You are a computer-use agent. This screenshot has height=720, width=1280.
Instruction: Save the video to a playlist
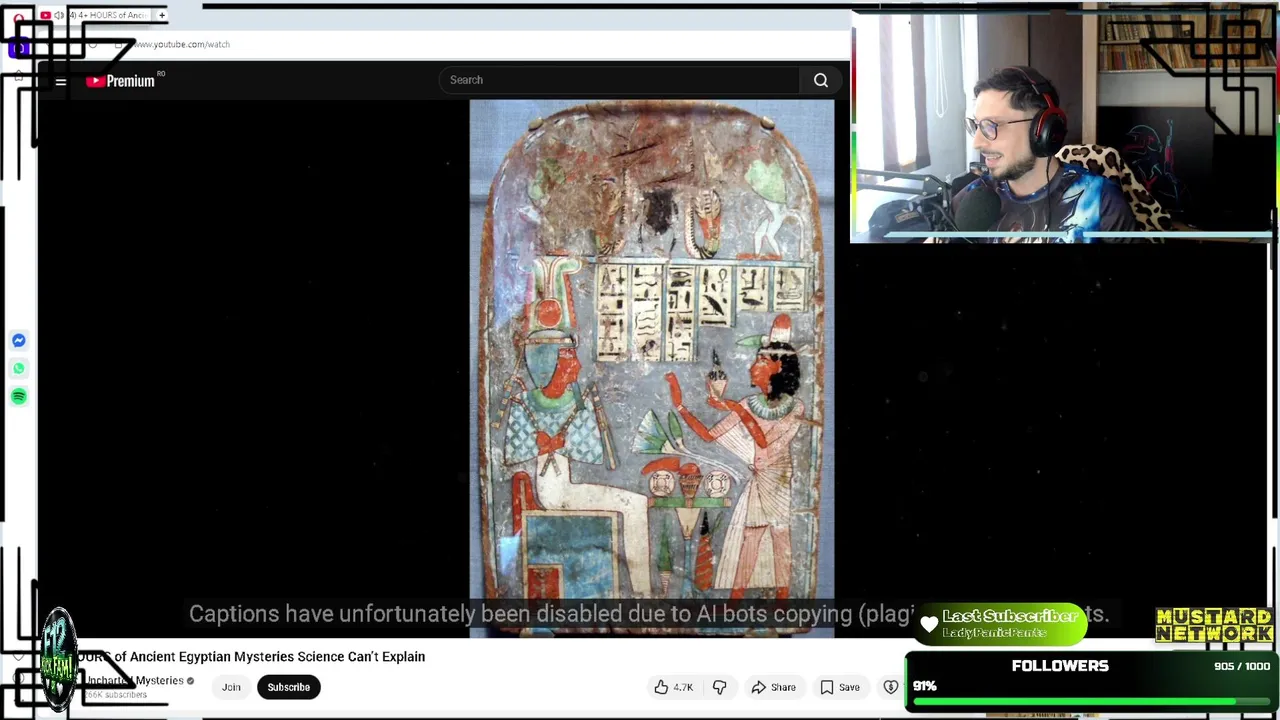[x=840, y=687]
